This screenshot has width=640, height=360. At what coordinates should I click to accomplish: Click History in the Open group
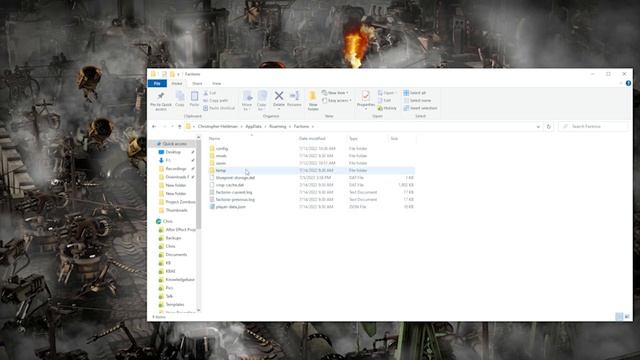pos(387,108)
